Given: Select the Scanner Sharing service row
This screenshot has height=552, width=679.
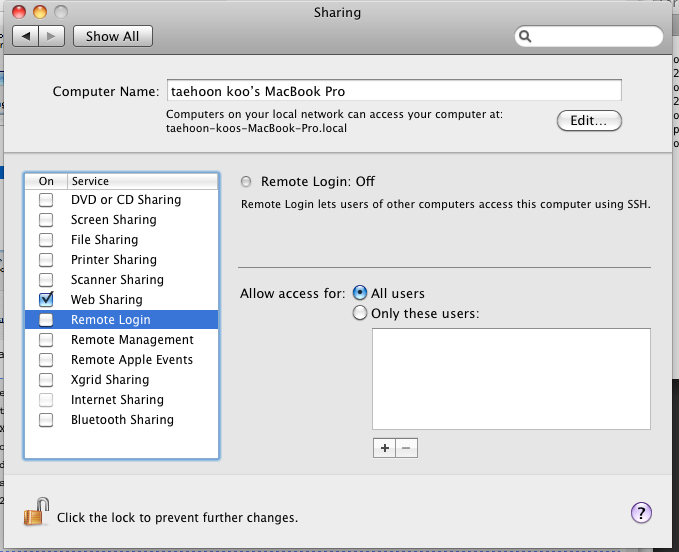Looking at the screenshot, I should click(x=122, y=280).
